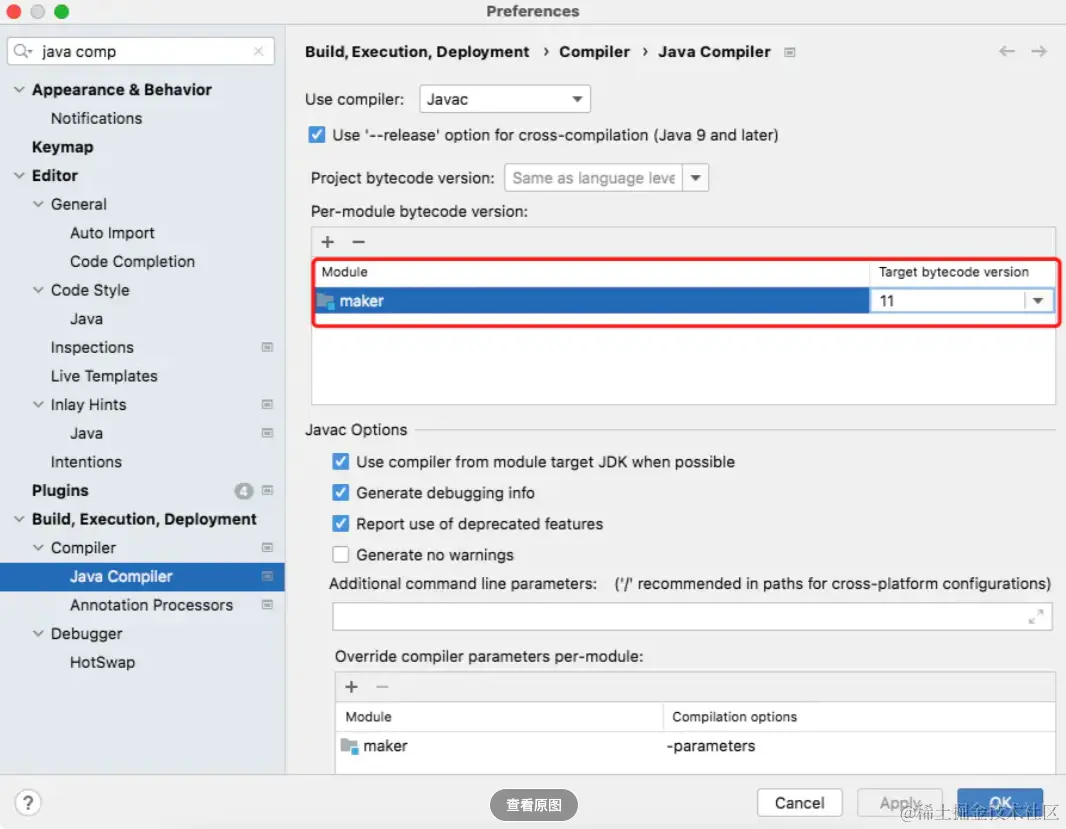
Task: Click the OK button
Action: [x=1000, y=803]
